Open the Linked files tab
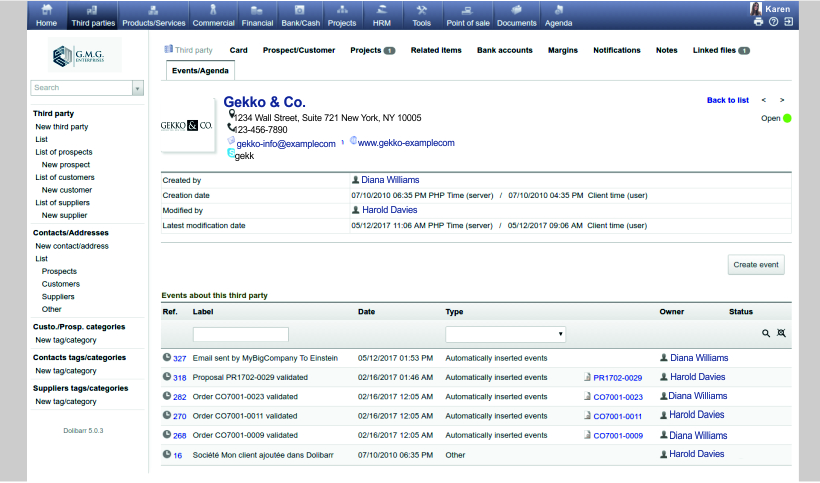The height and width of the screenshot is (483, 820). coord(720,50)
